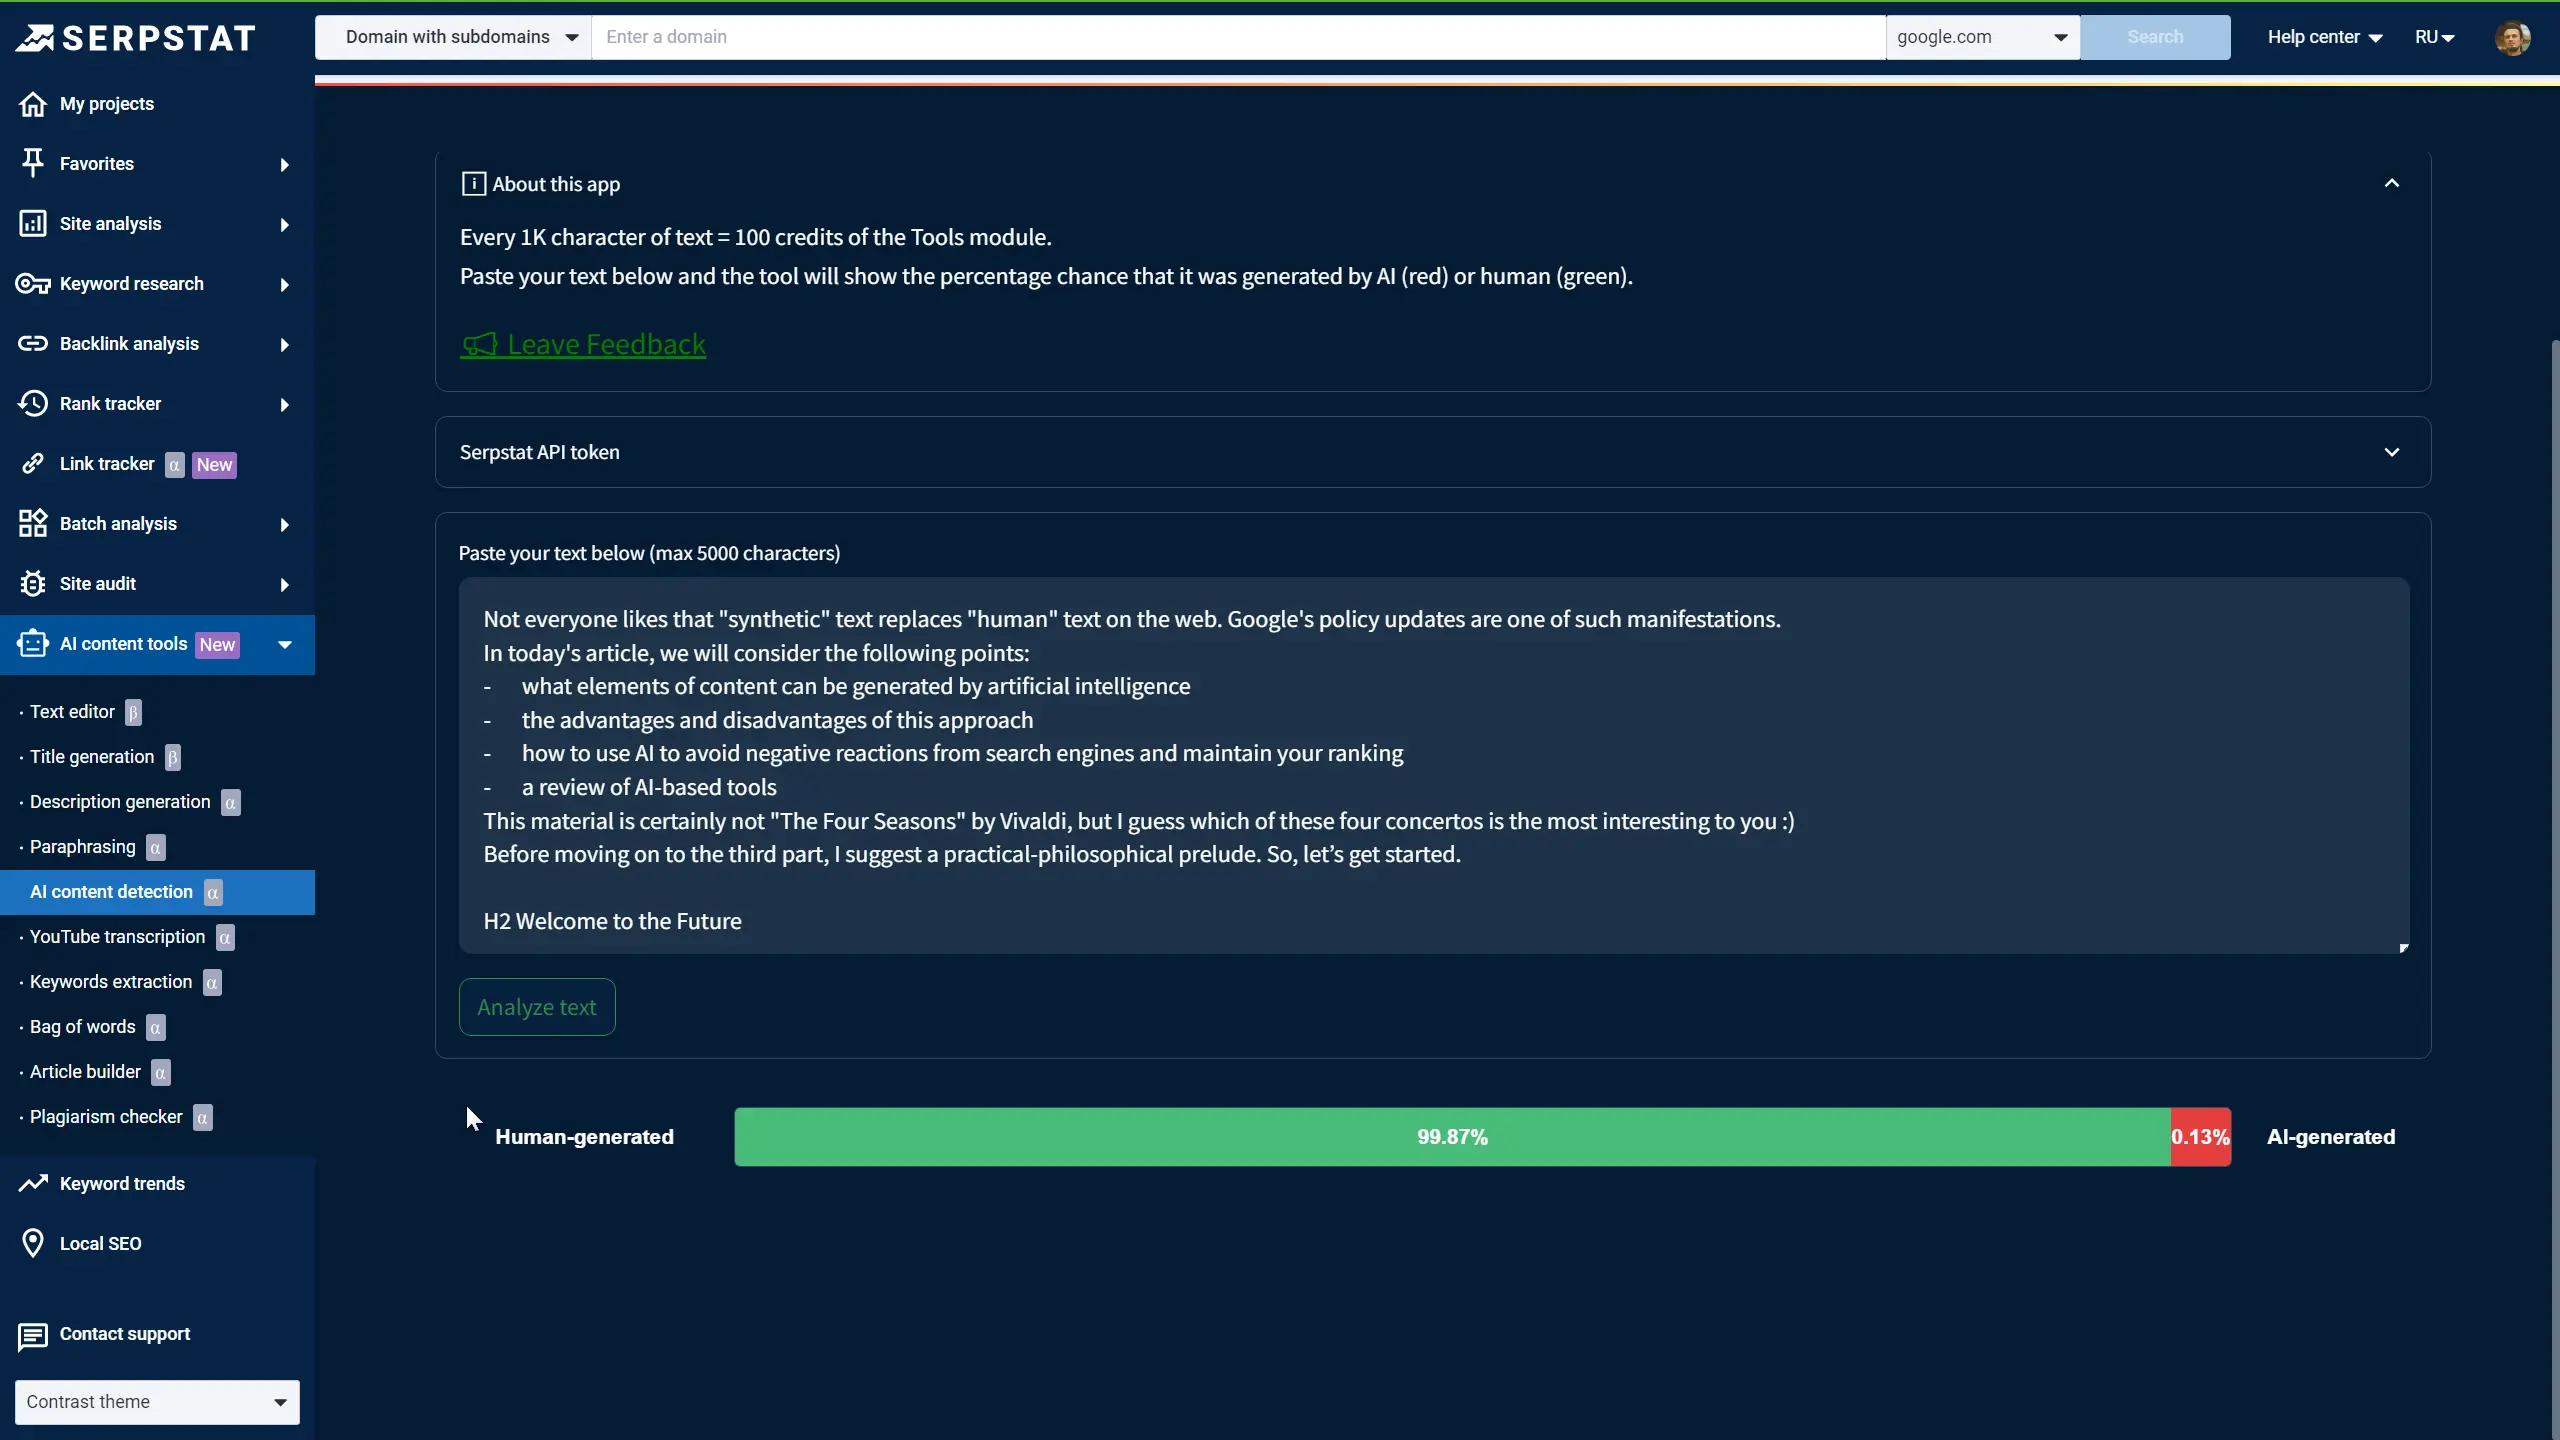Click the Favorites pin icon
Screen dimensions: 2560x1440
point(33,163)
